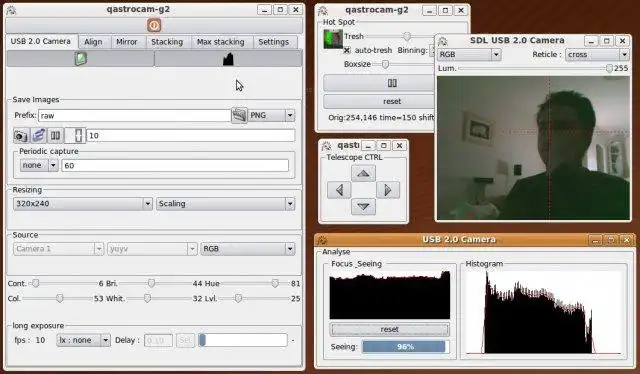Switch to the Stacking tab
Image resolution: width=640 pixels, height=374 pixels.
point(167,42)
